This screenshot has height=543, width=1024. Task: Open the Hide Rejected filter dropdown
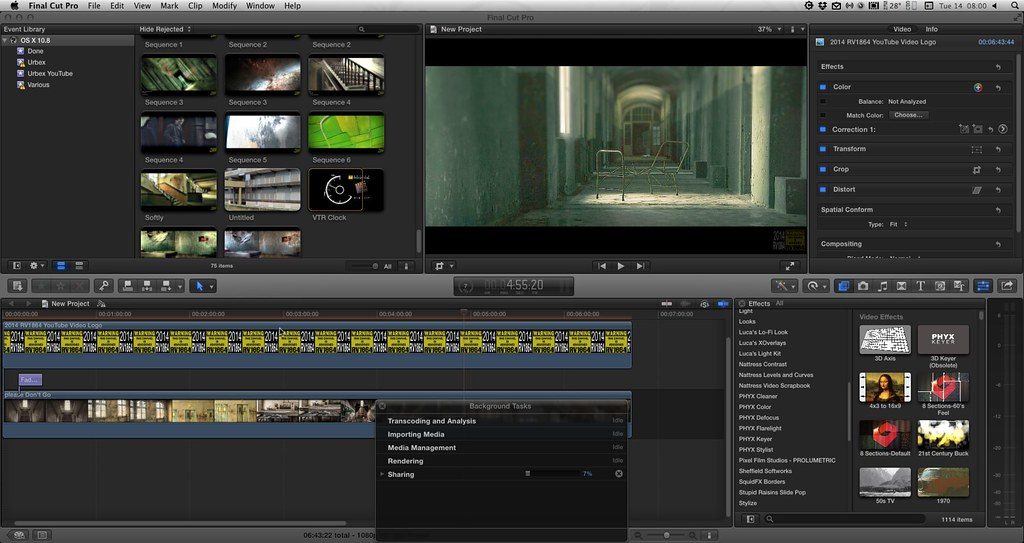pyautogui.click(x=165, y=29)
